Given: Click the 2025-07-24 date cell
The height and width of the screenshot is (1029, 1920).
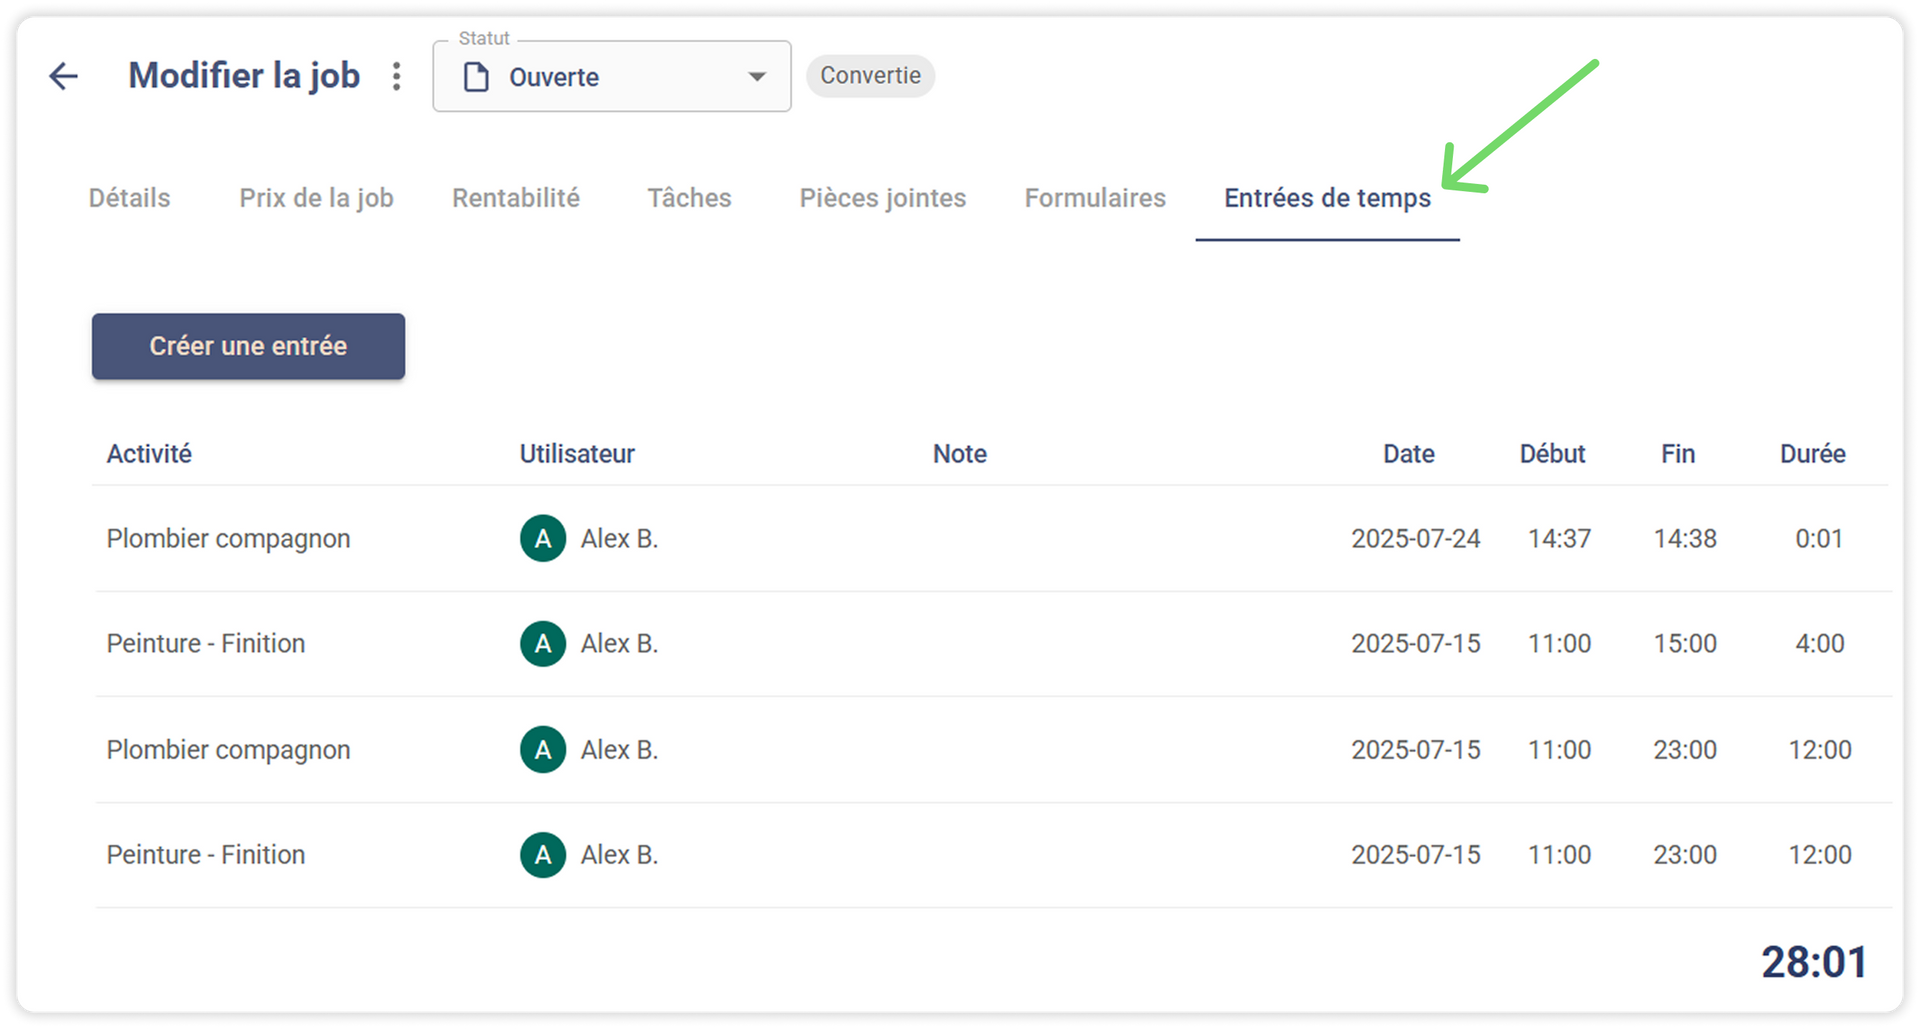Looking at the screenshot, I should pos(1415,539).
